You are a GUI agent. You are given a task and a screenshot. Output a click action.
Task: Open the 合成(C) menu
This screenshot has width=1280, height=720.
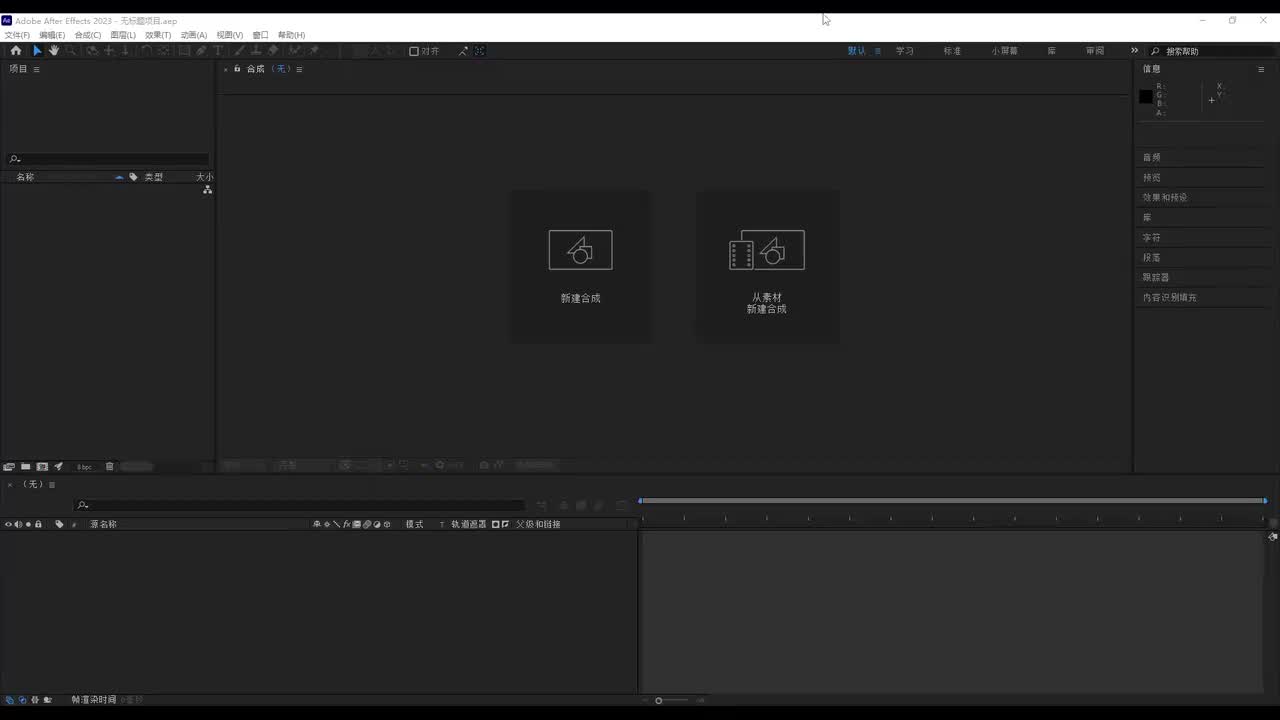(88, 35)
